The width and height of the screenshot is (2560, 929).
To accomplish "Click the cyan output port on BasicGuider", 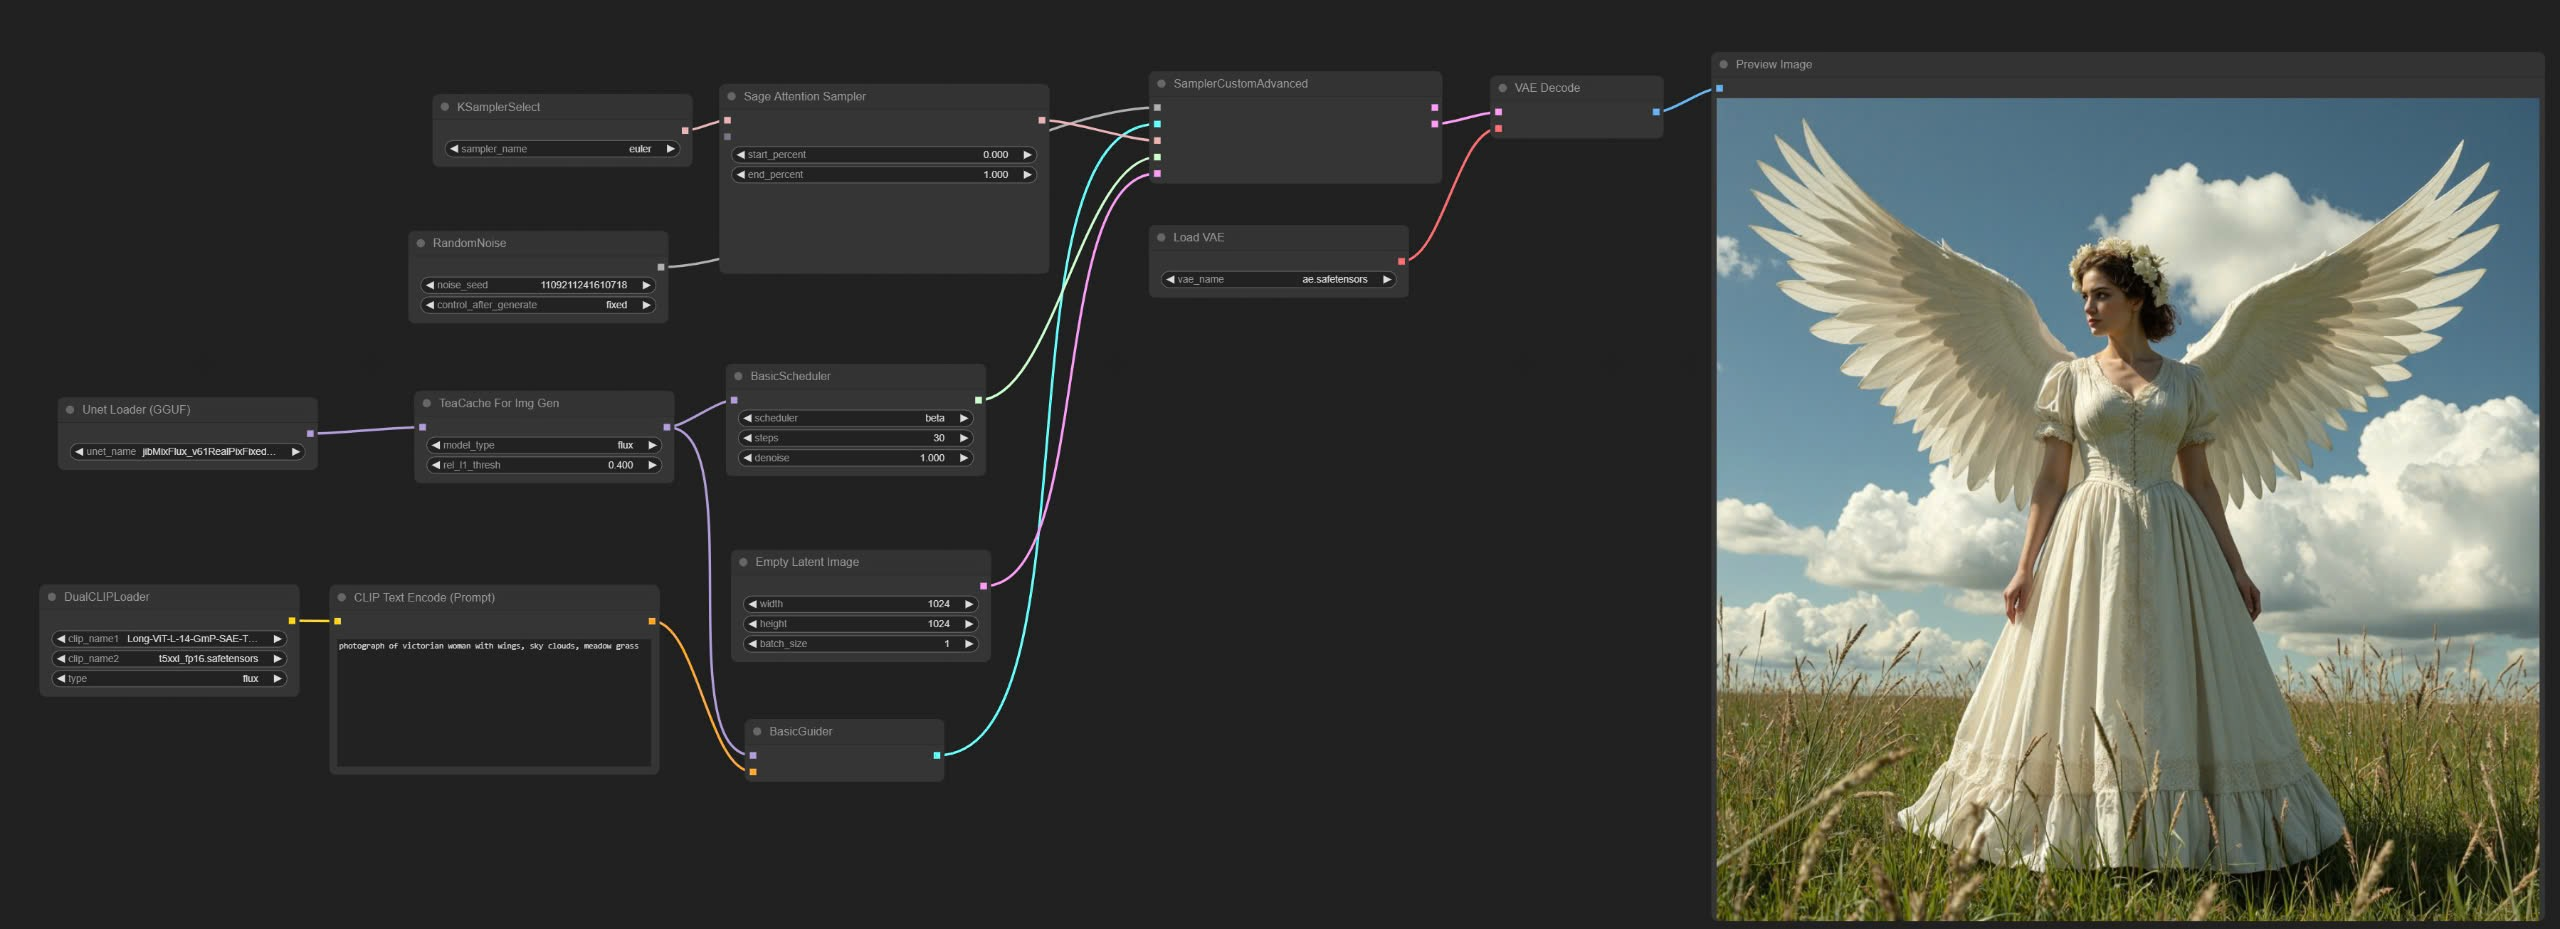I will (936, 756).
